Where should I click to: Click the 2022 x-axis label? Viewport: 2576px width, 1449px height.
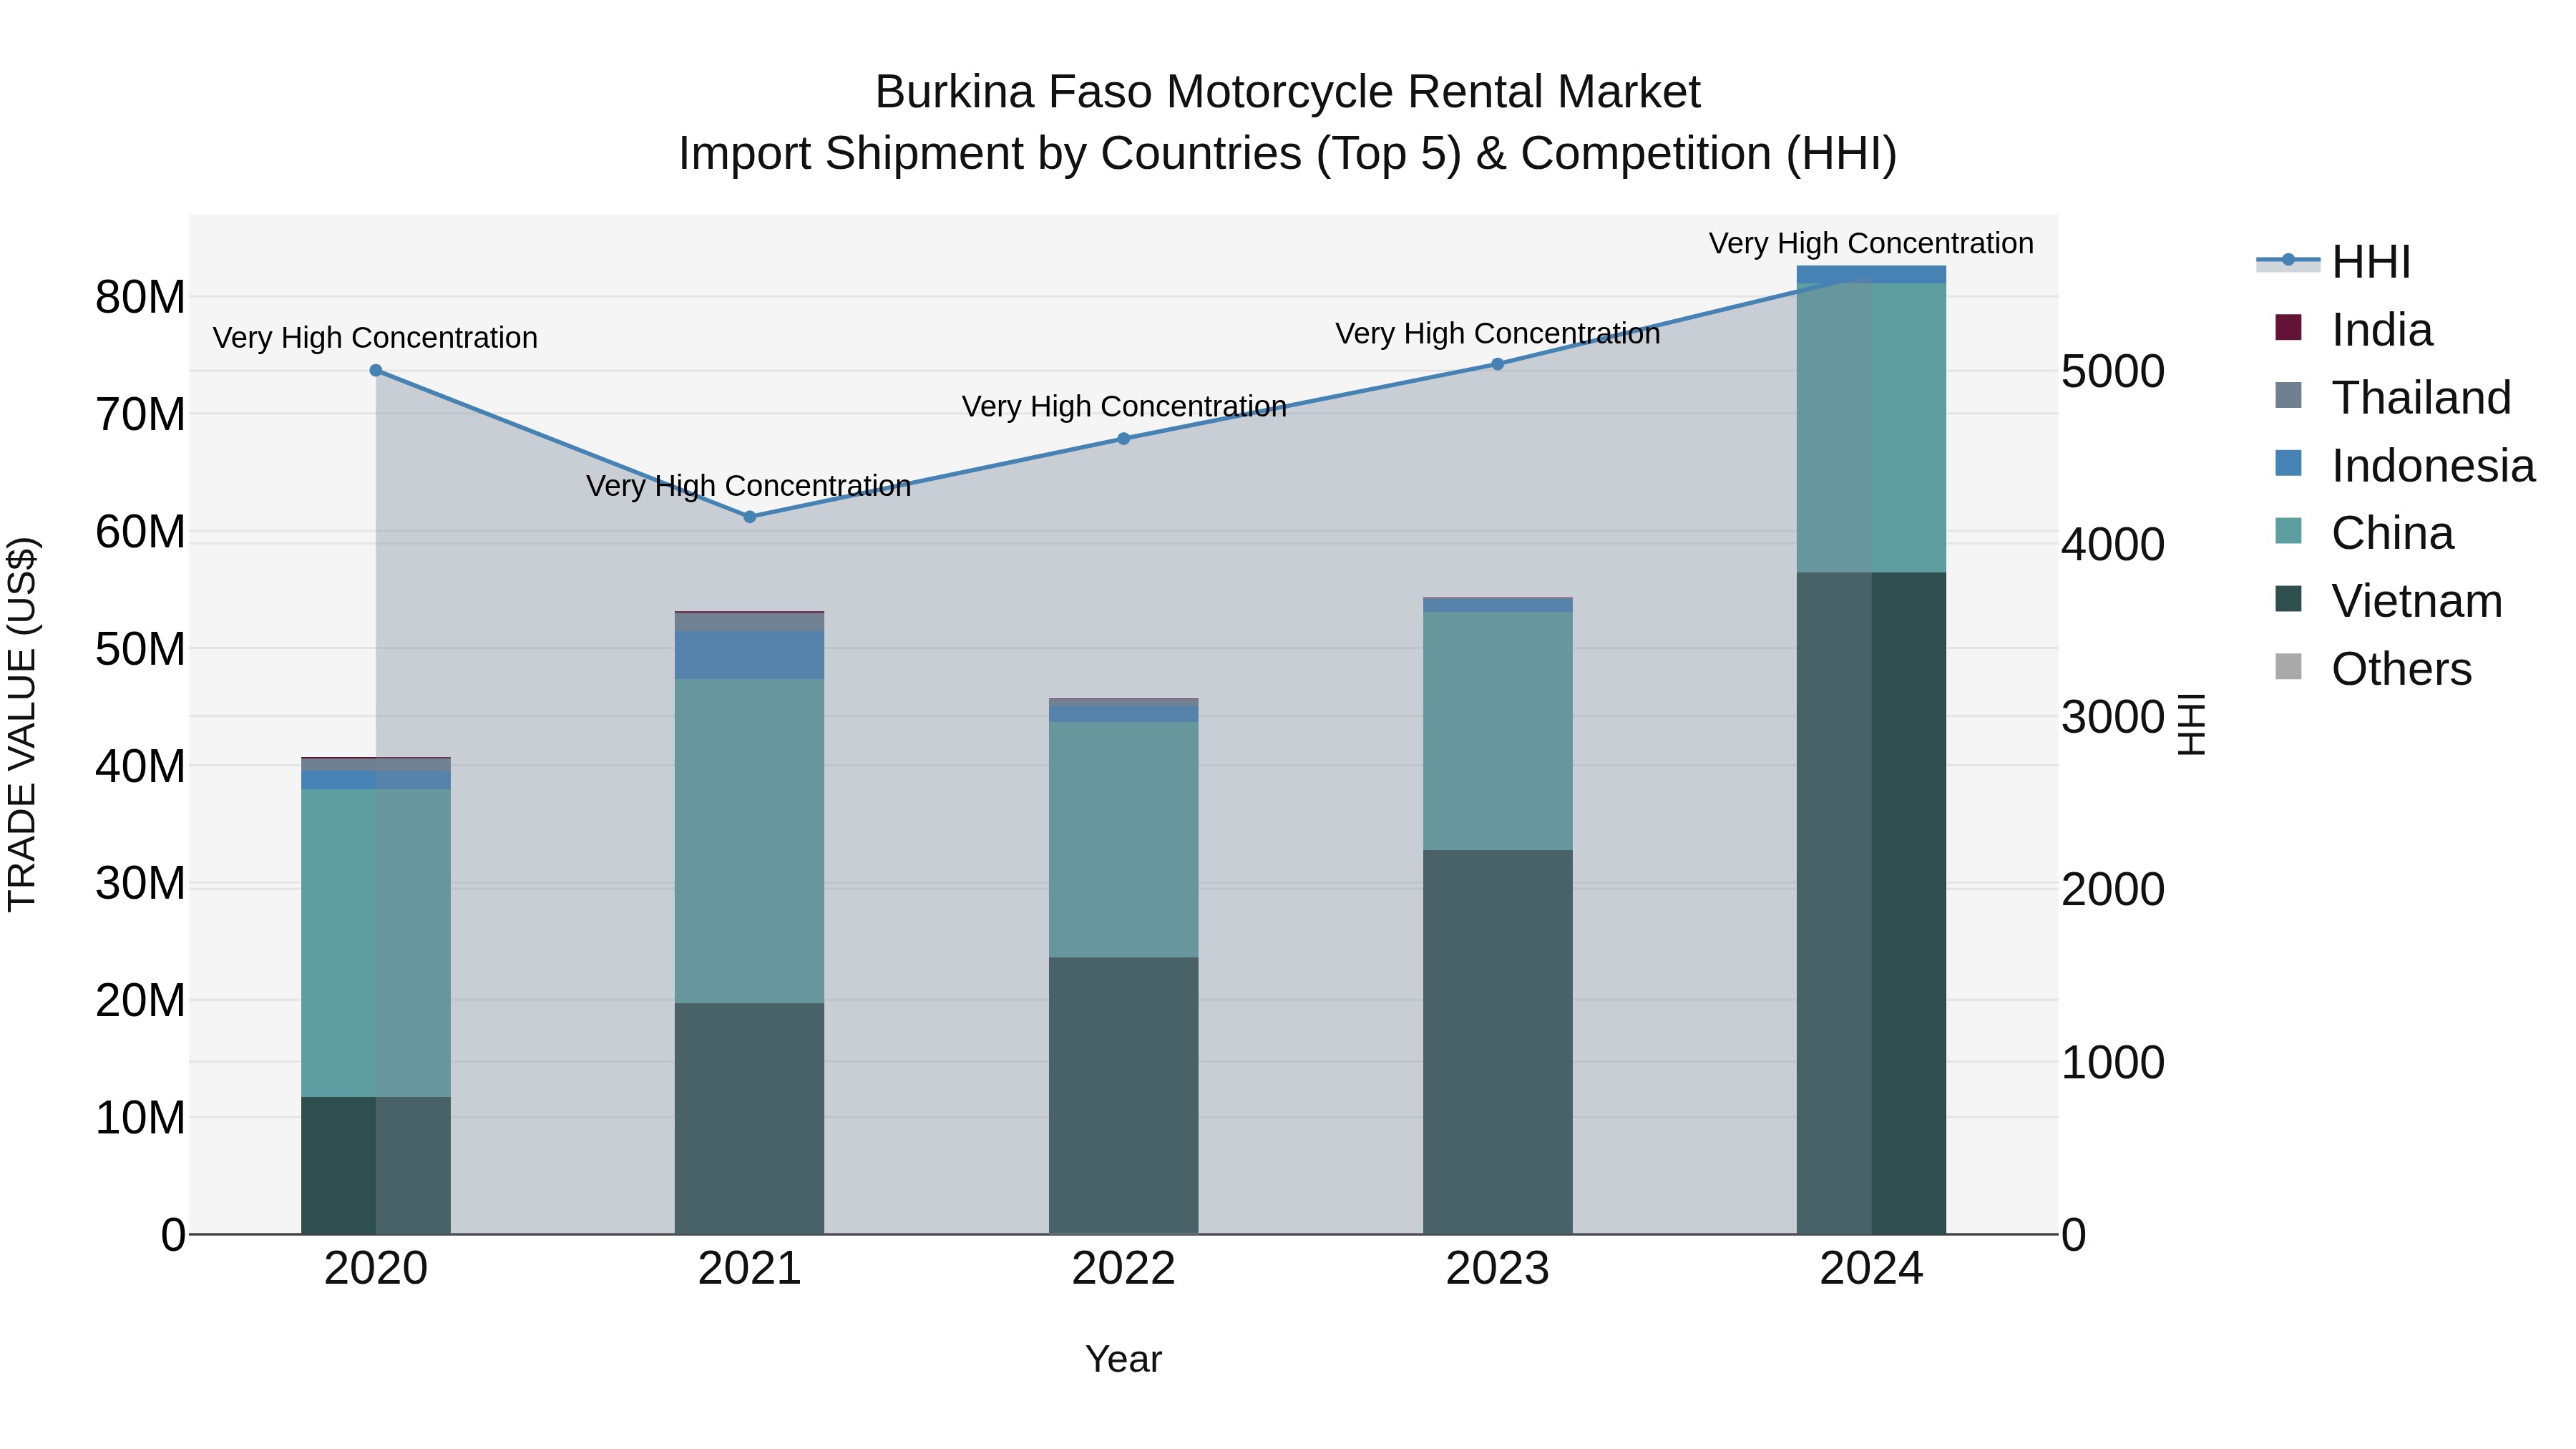[1123, 1269]
